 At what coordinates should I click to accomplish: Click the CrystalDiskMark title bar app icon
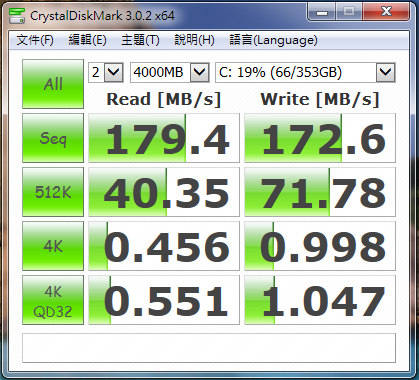pos(17,16)
